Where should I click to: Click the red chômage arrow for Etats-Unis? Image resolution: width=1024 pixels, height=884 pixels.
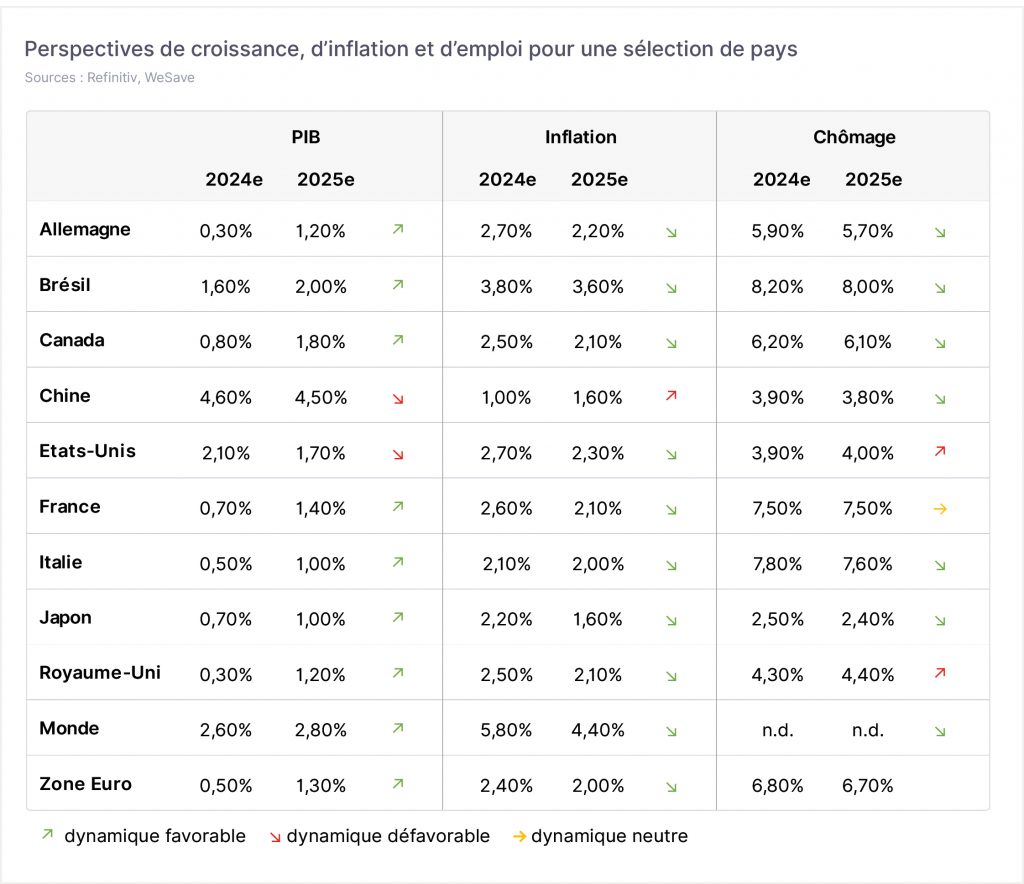940,451
